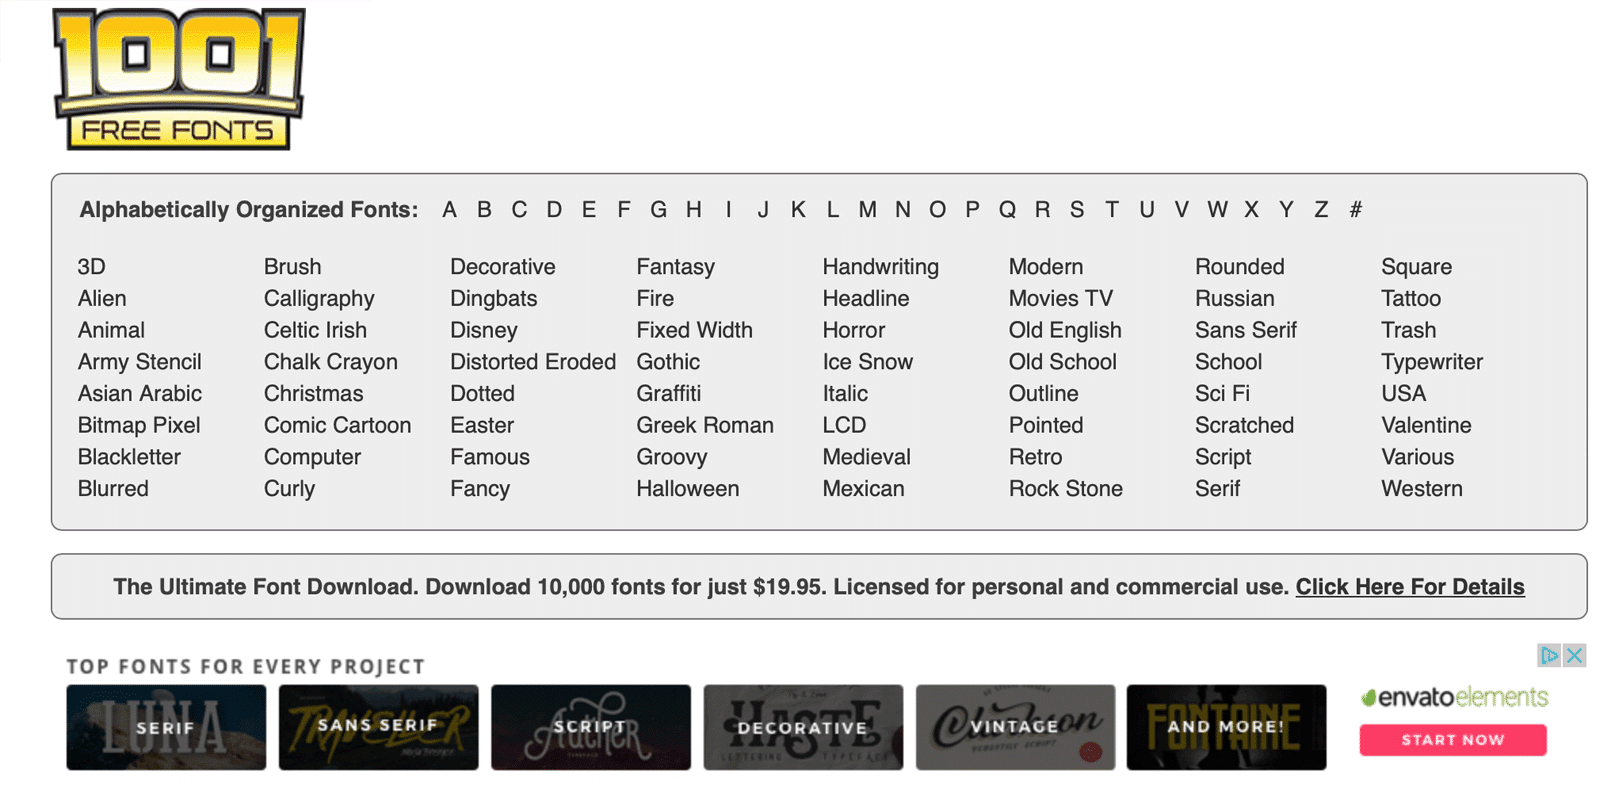Viewport: 1600px width, 800px height.
Task: Open the Sci Fi fonts category
Action: coord(1222,394)
